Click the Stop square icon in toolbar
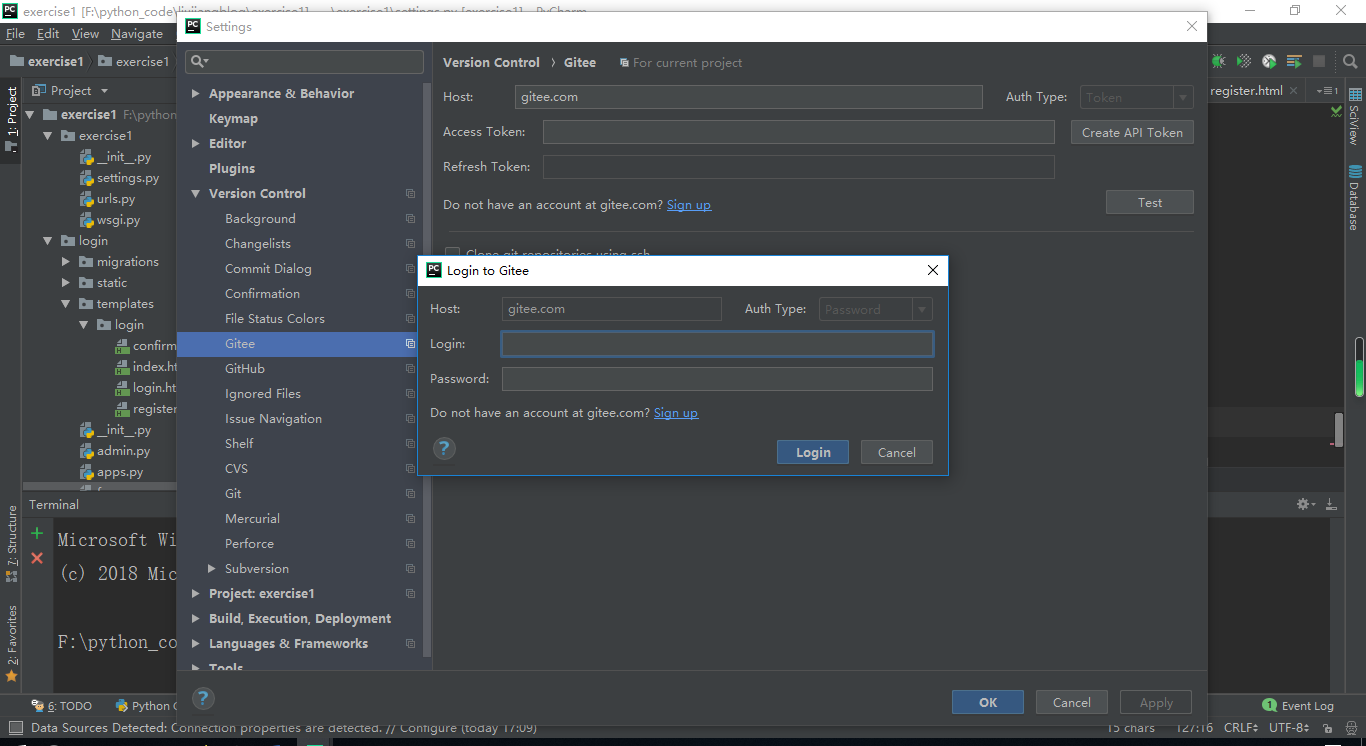The image size is (1366, 746). click(x=1319, y=62)
